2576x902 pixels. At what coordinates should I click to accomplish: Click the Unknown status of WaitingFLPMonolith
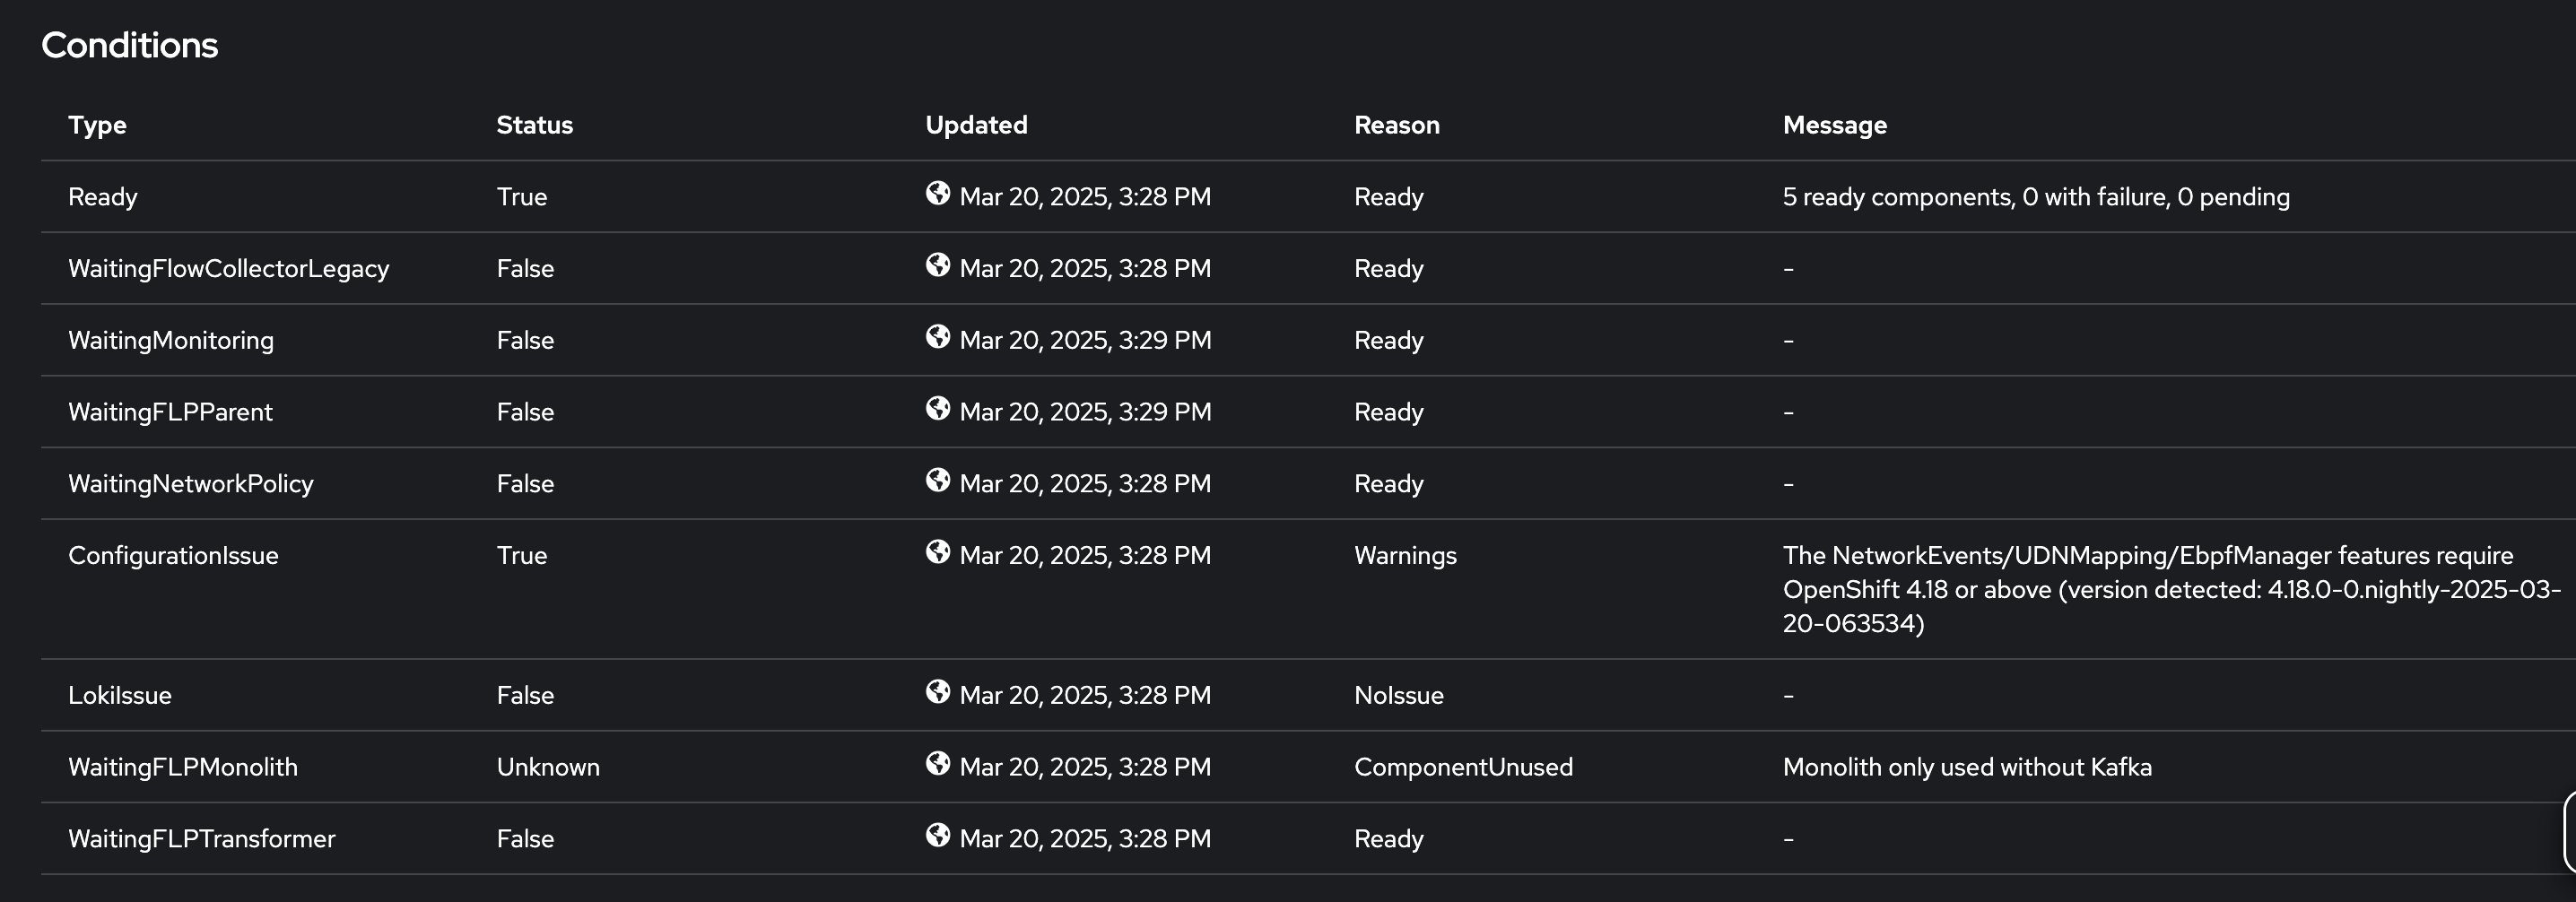548,767
